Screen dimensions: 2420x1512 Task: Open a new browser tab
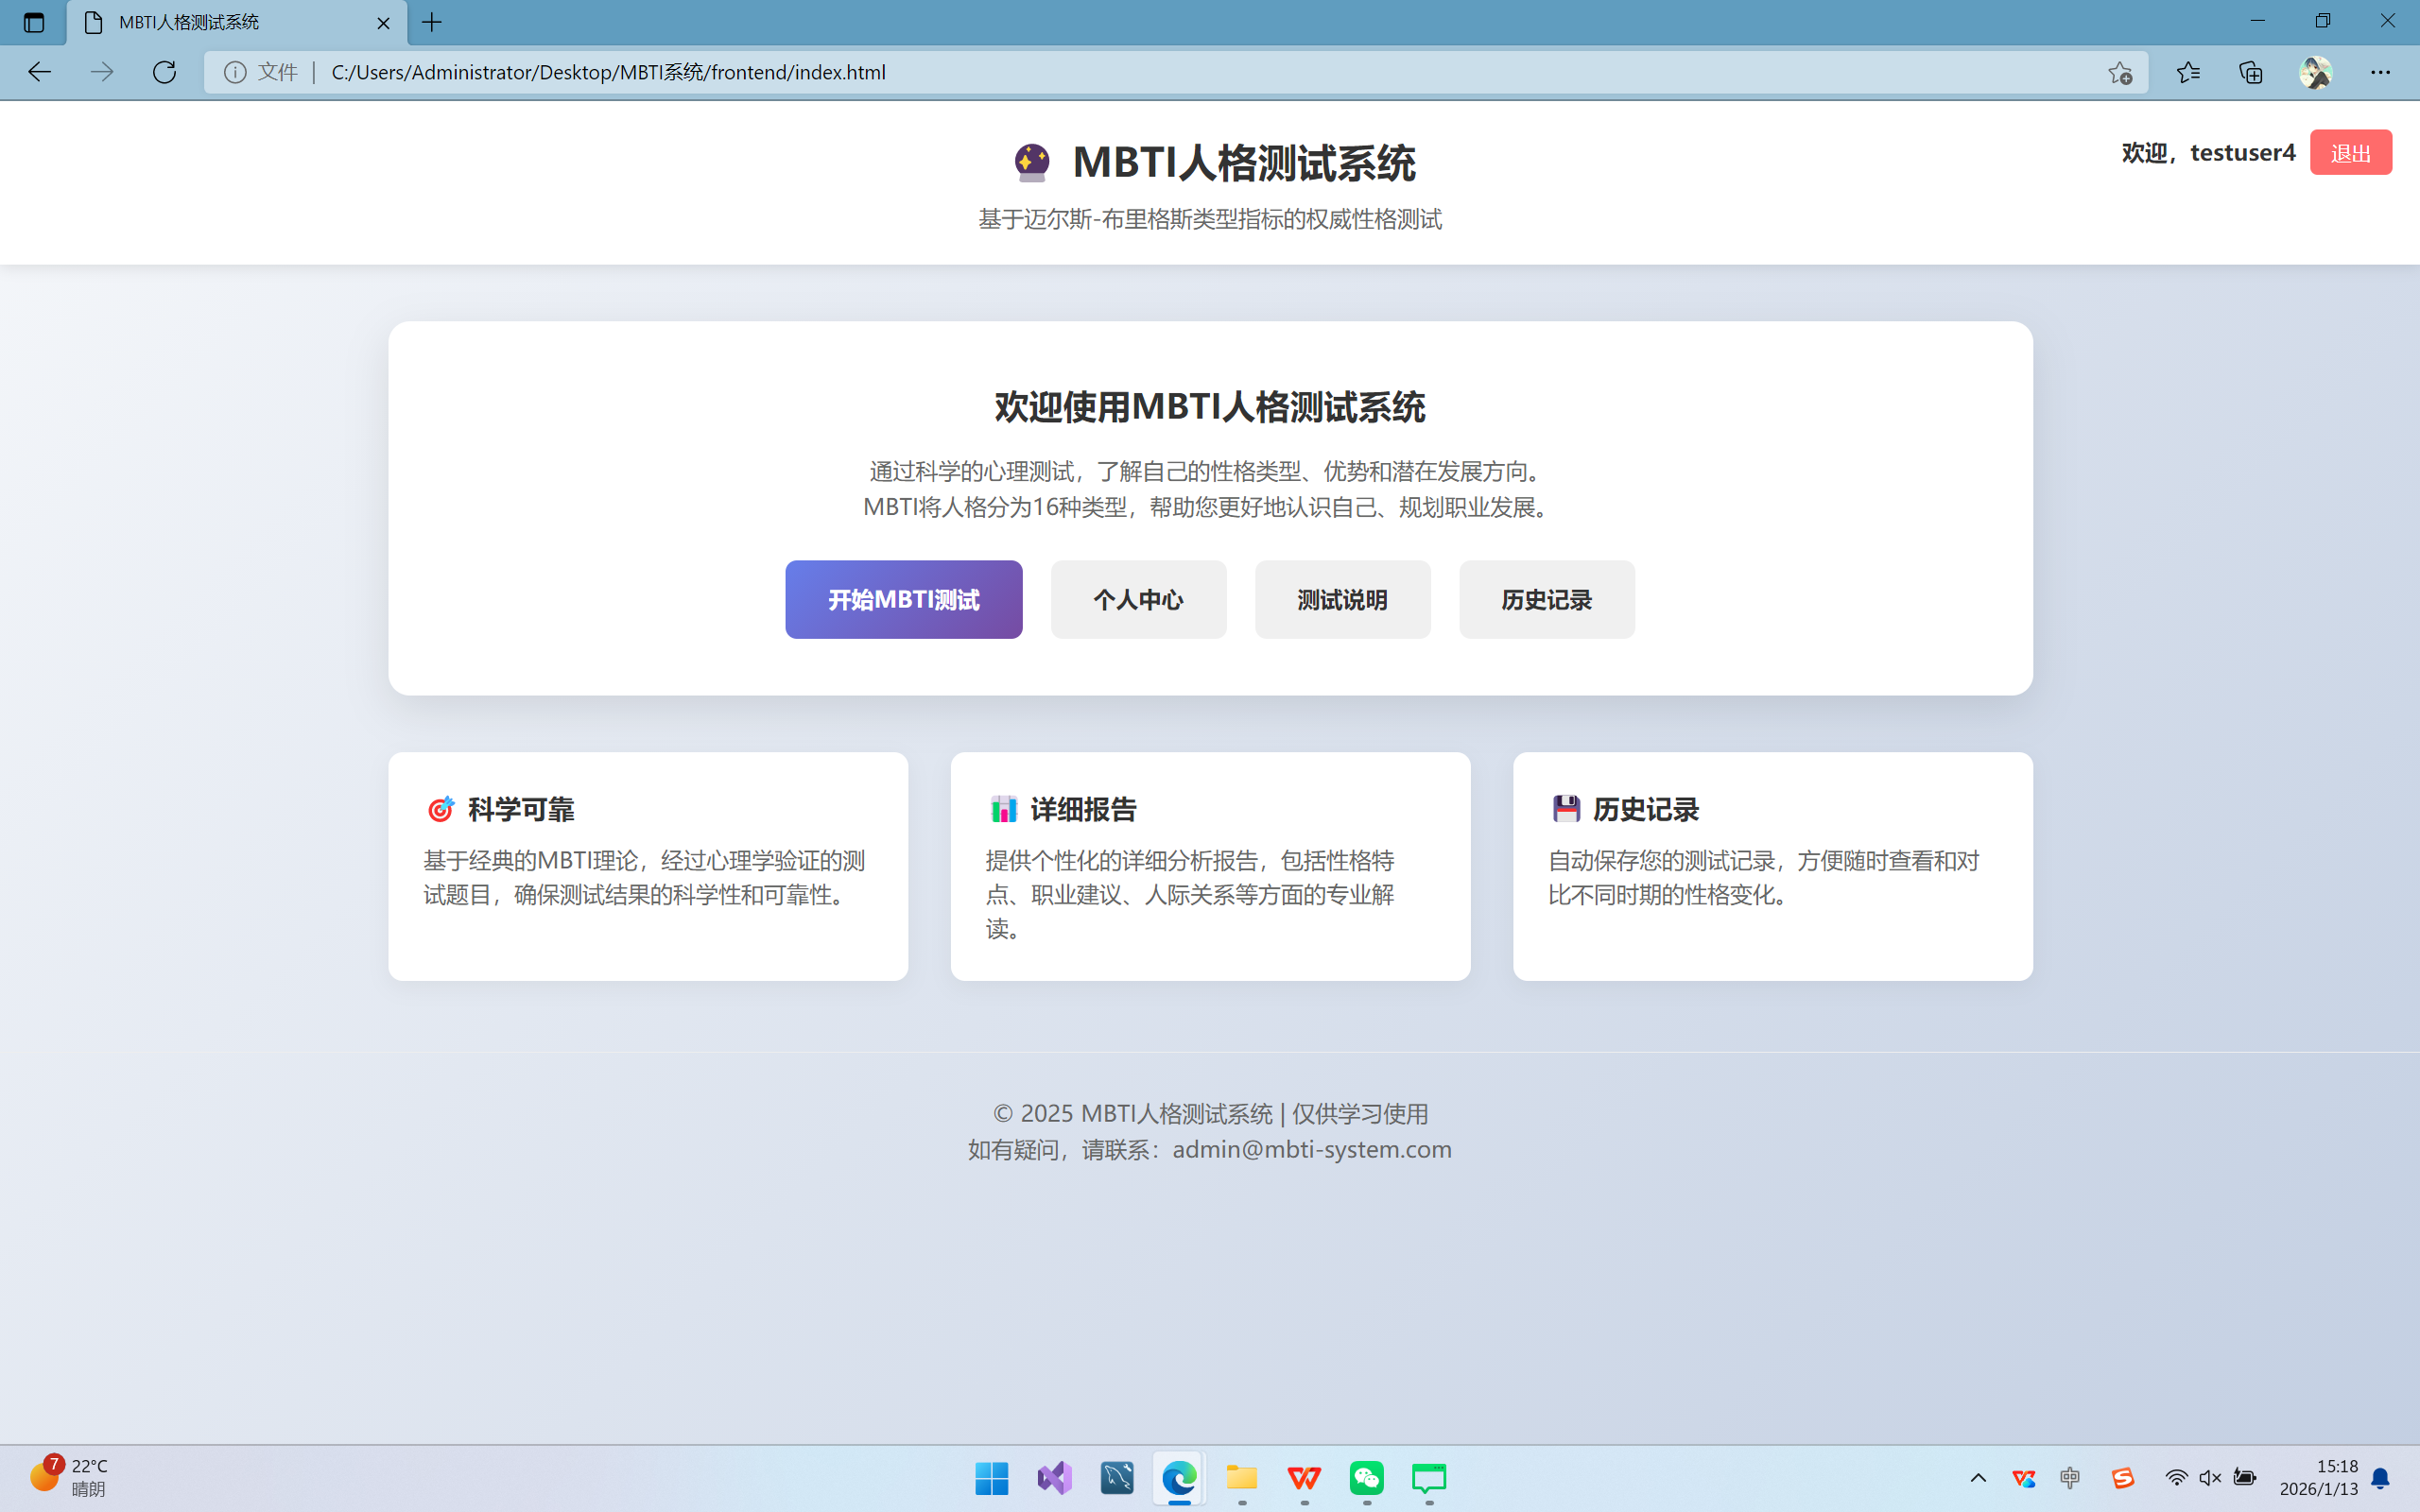432,22
